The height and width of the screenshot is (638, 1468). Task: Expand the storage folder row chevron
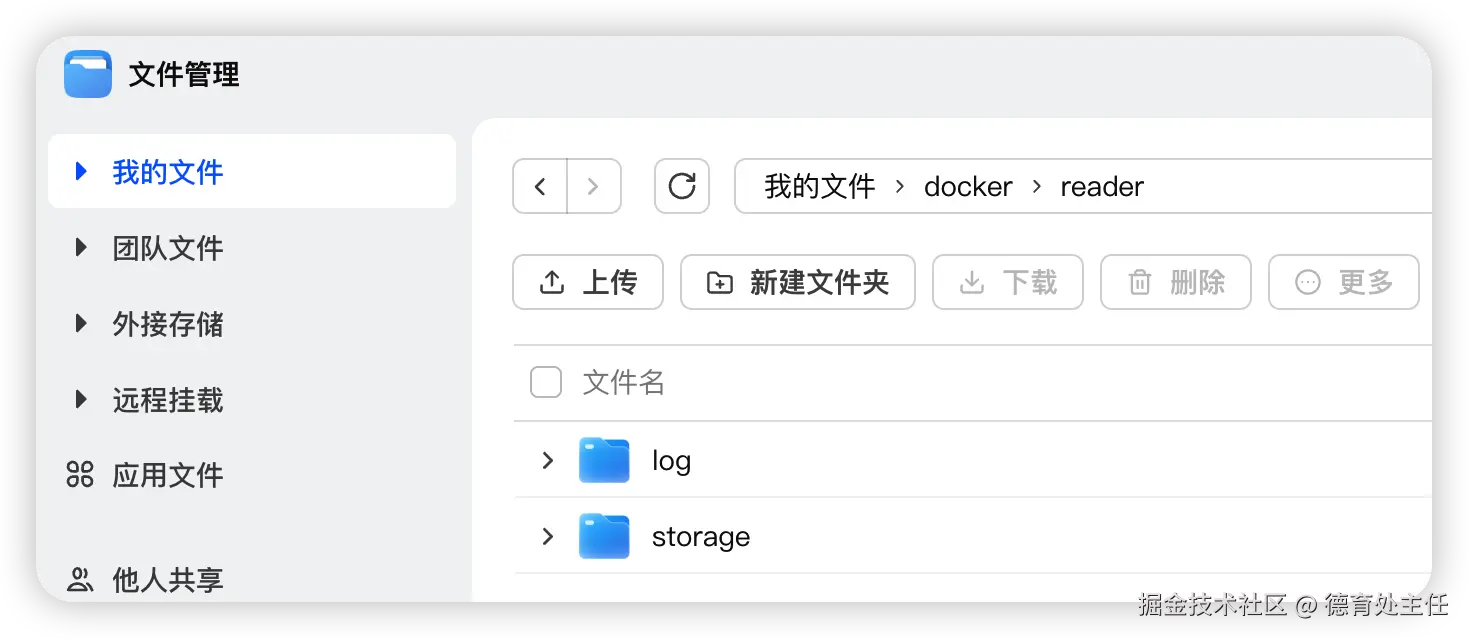[x=547, y=536]
